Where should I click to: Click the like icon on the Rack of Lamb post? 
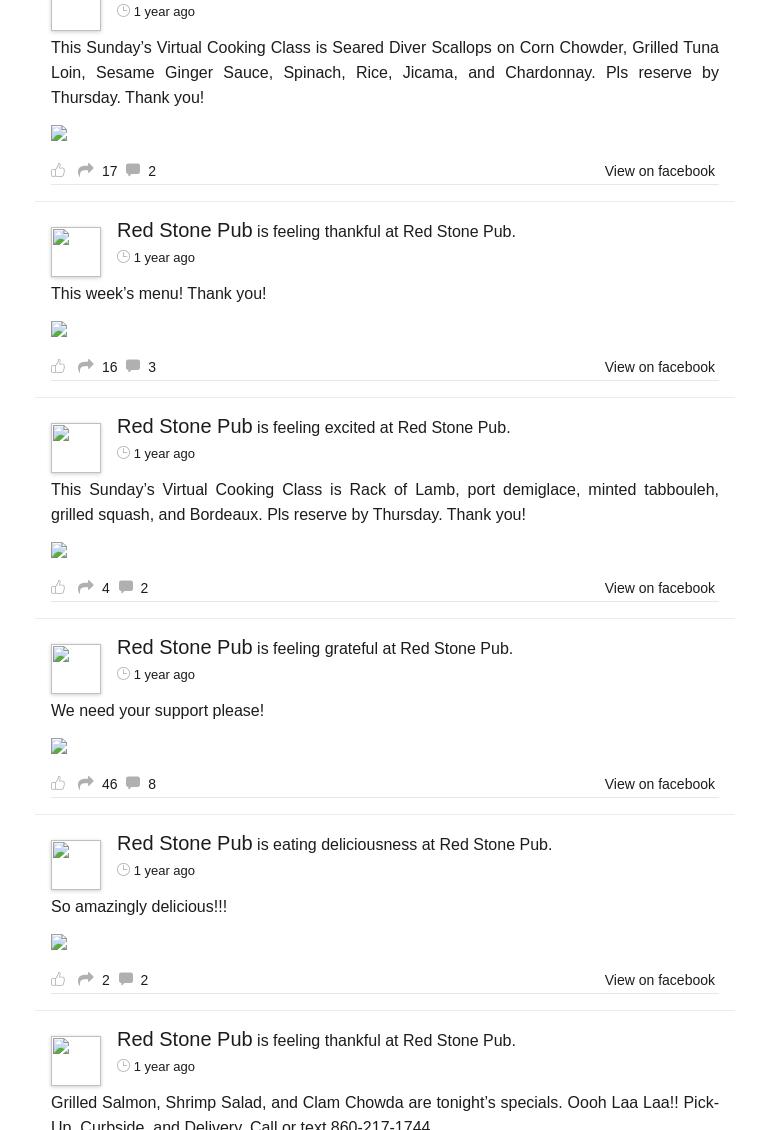(x=58, y=587)
